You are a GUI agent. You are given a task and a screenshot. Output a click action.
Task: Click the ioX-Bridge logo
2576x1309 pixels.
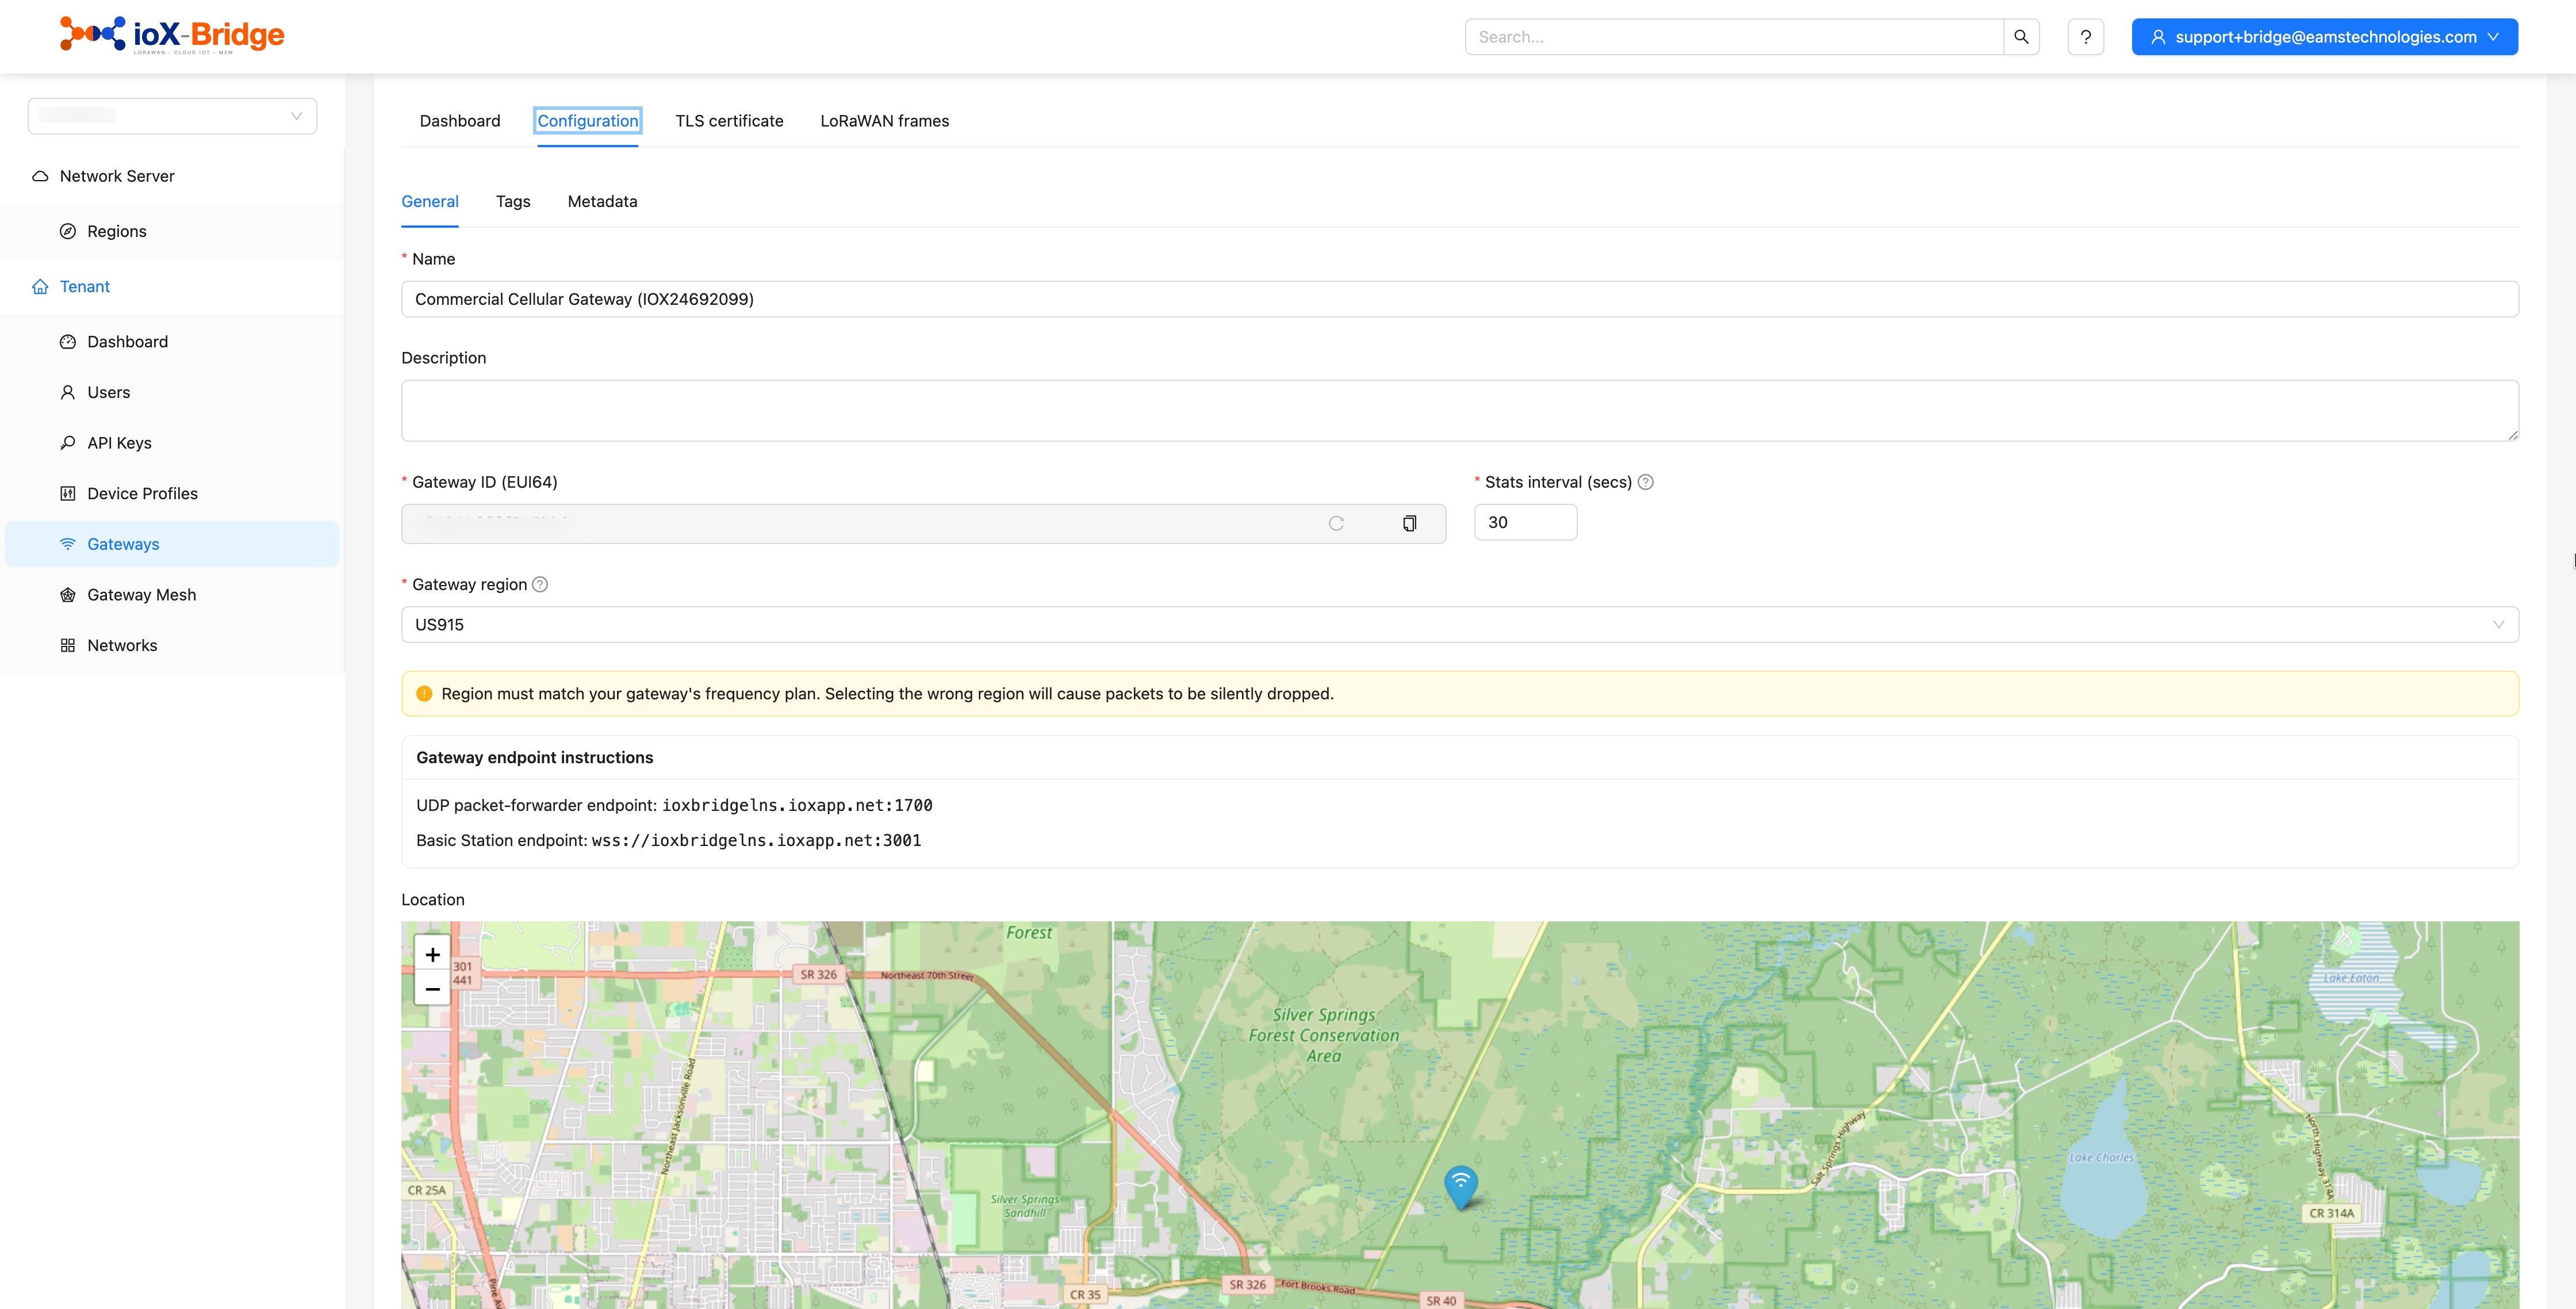[172, 35]
